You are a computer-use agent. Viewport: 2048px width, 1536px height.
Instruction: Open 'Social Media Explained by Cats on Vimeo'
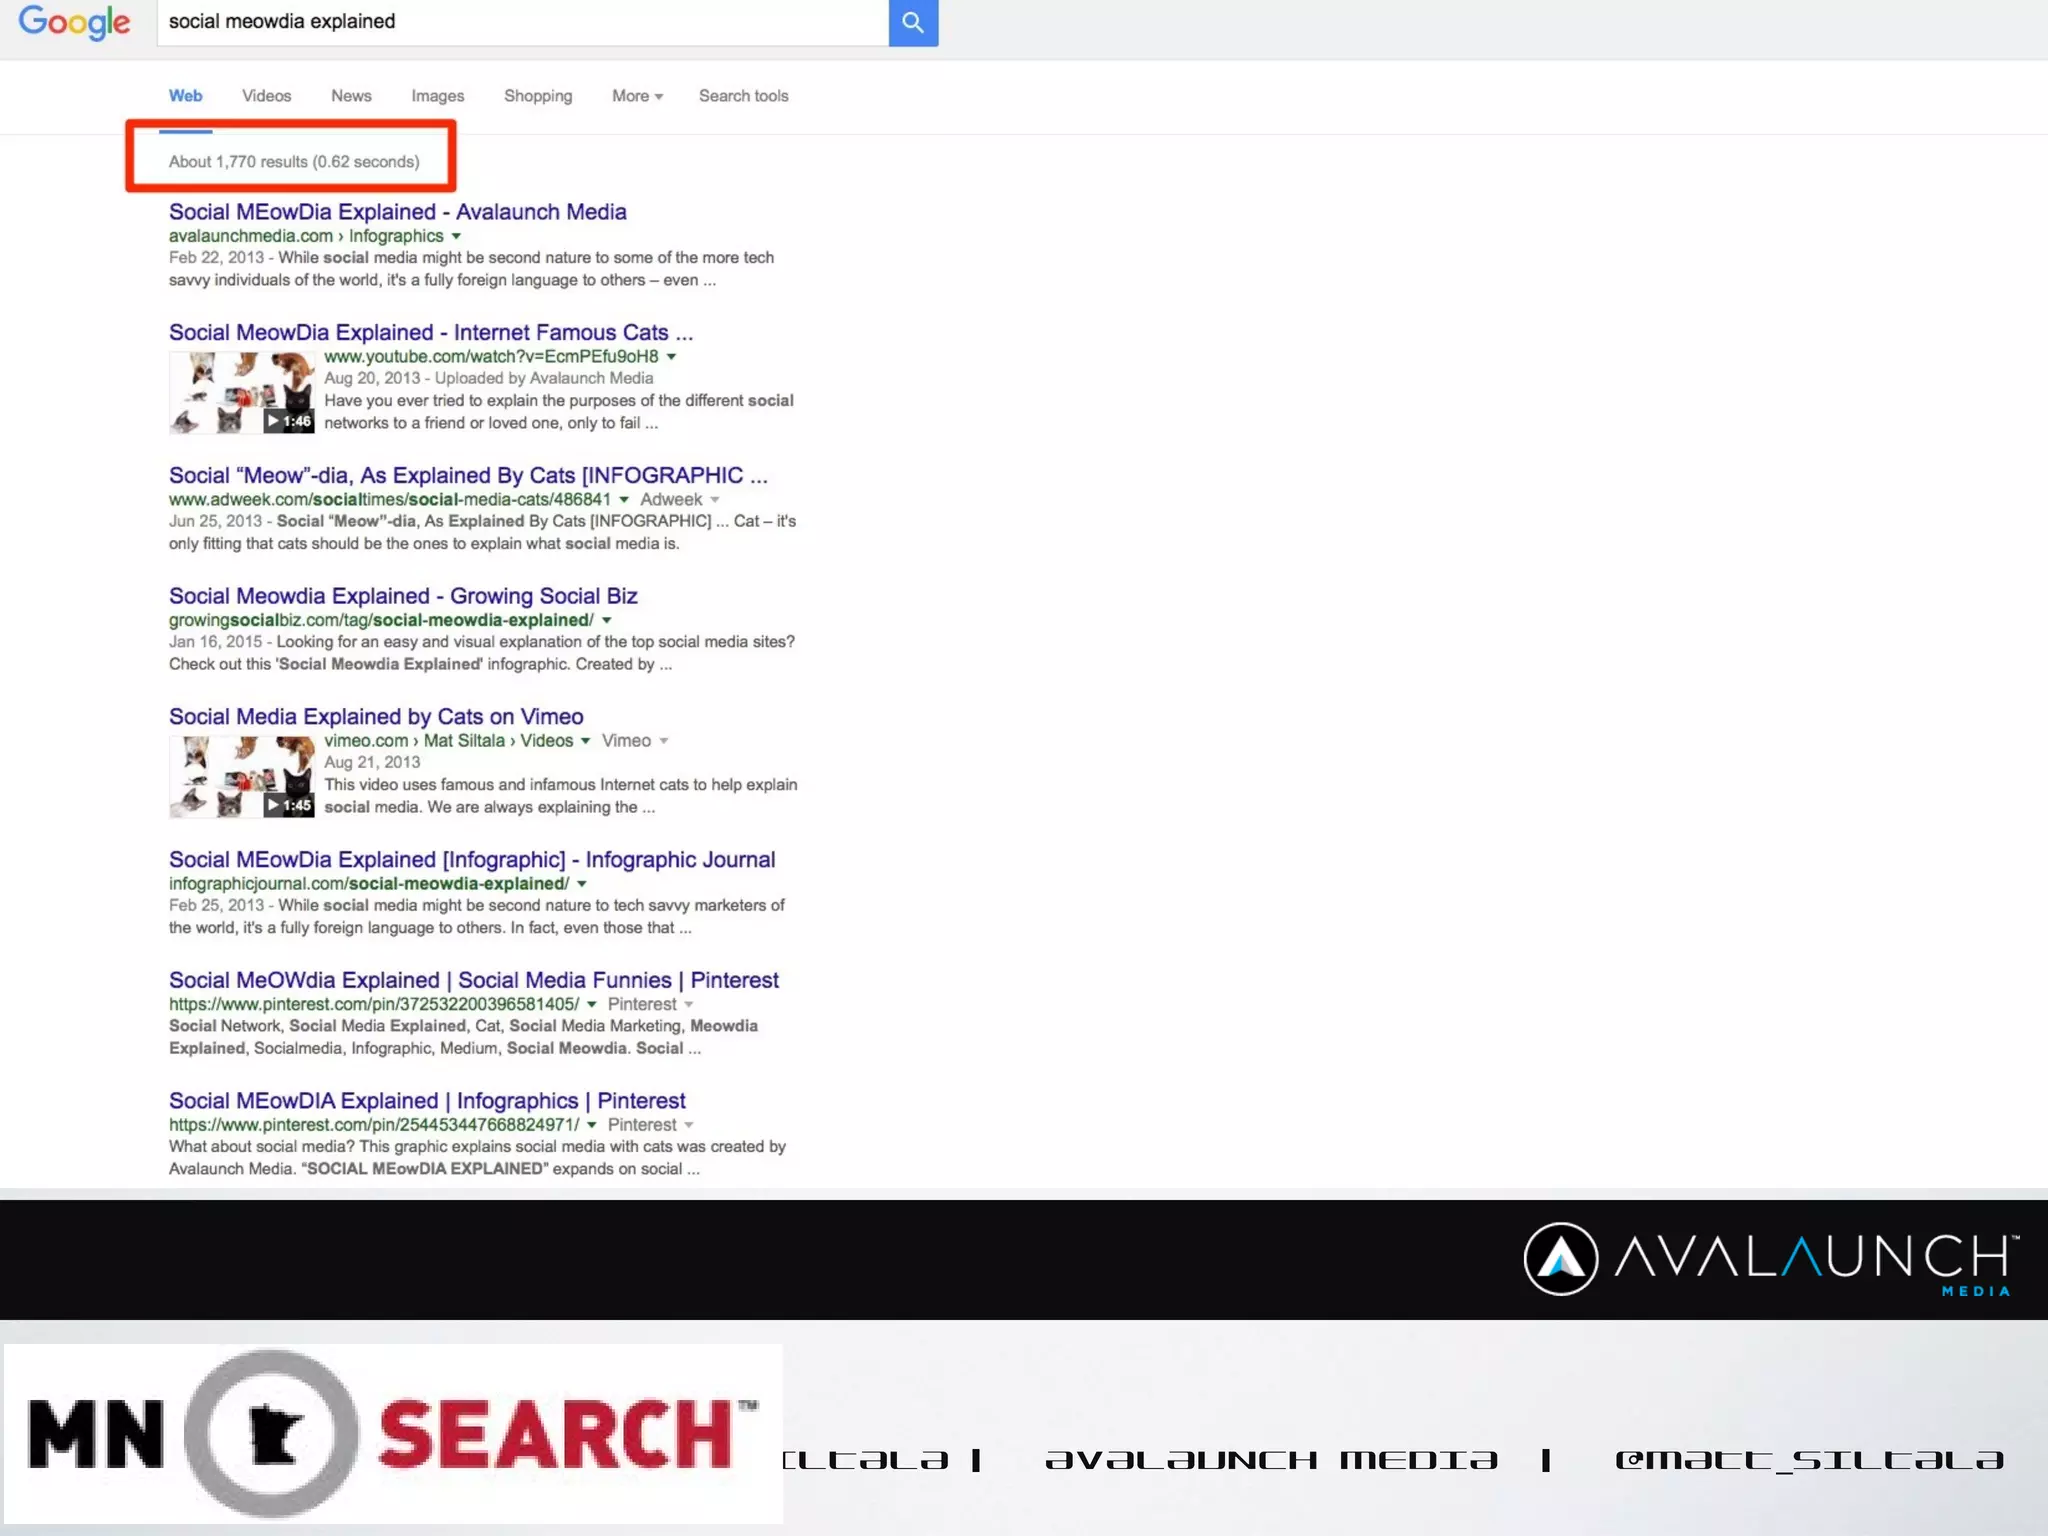point(376,717)
